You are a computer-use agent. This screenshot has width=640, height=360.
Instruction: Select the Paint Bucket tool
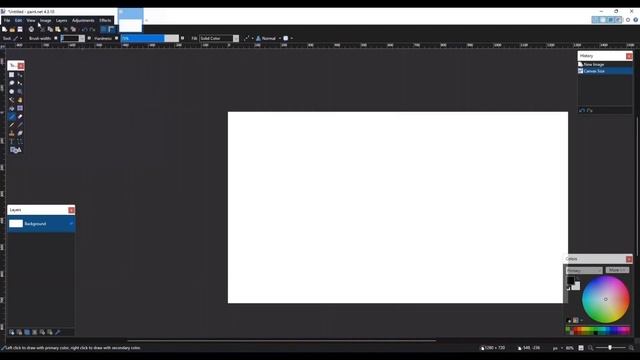pyautogui.click(x=11, y=108)
